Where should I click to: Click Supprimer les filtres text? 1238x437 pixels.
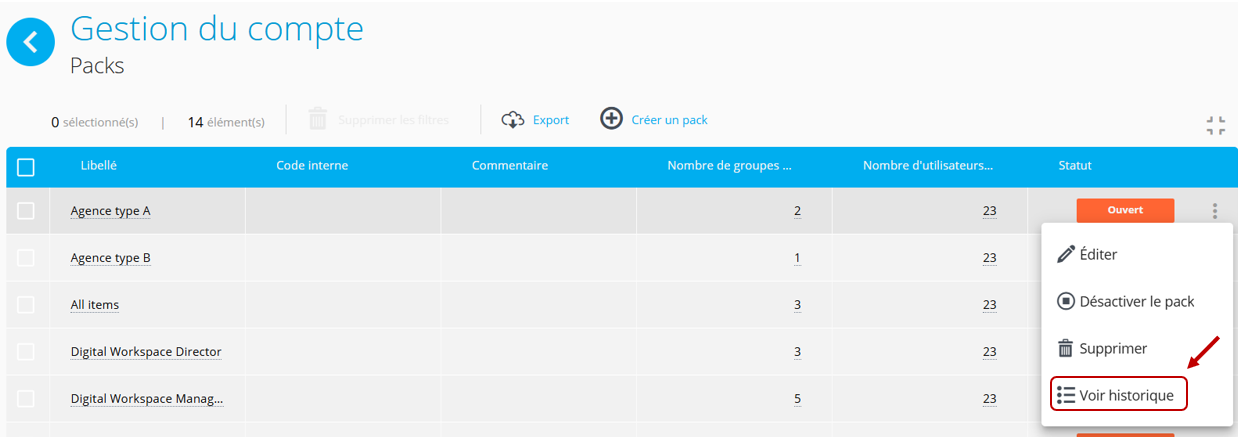393,120
